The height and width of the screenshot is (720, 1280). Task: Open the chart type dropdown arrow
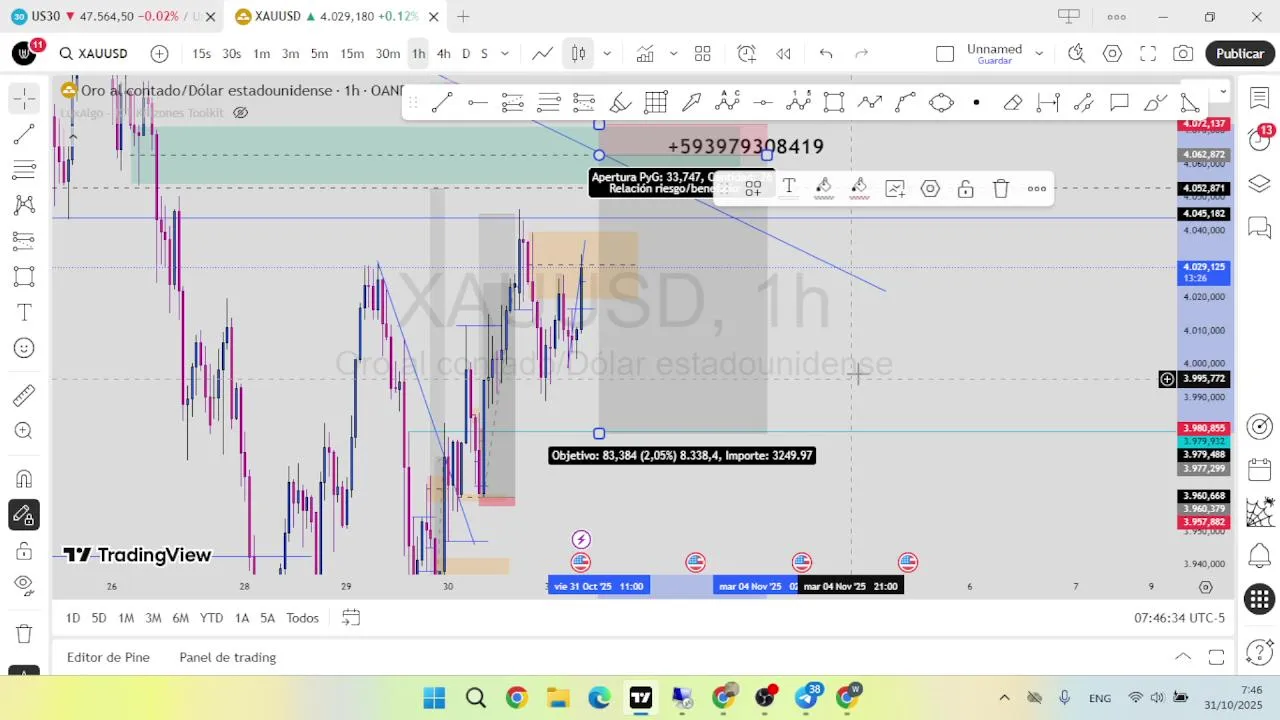tap(606, 54)
